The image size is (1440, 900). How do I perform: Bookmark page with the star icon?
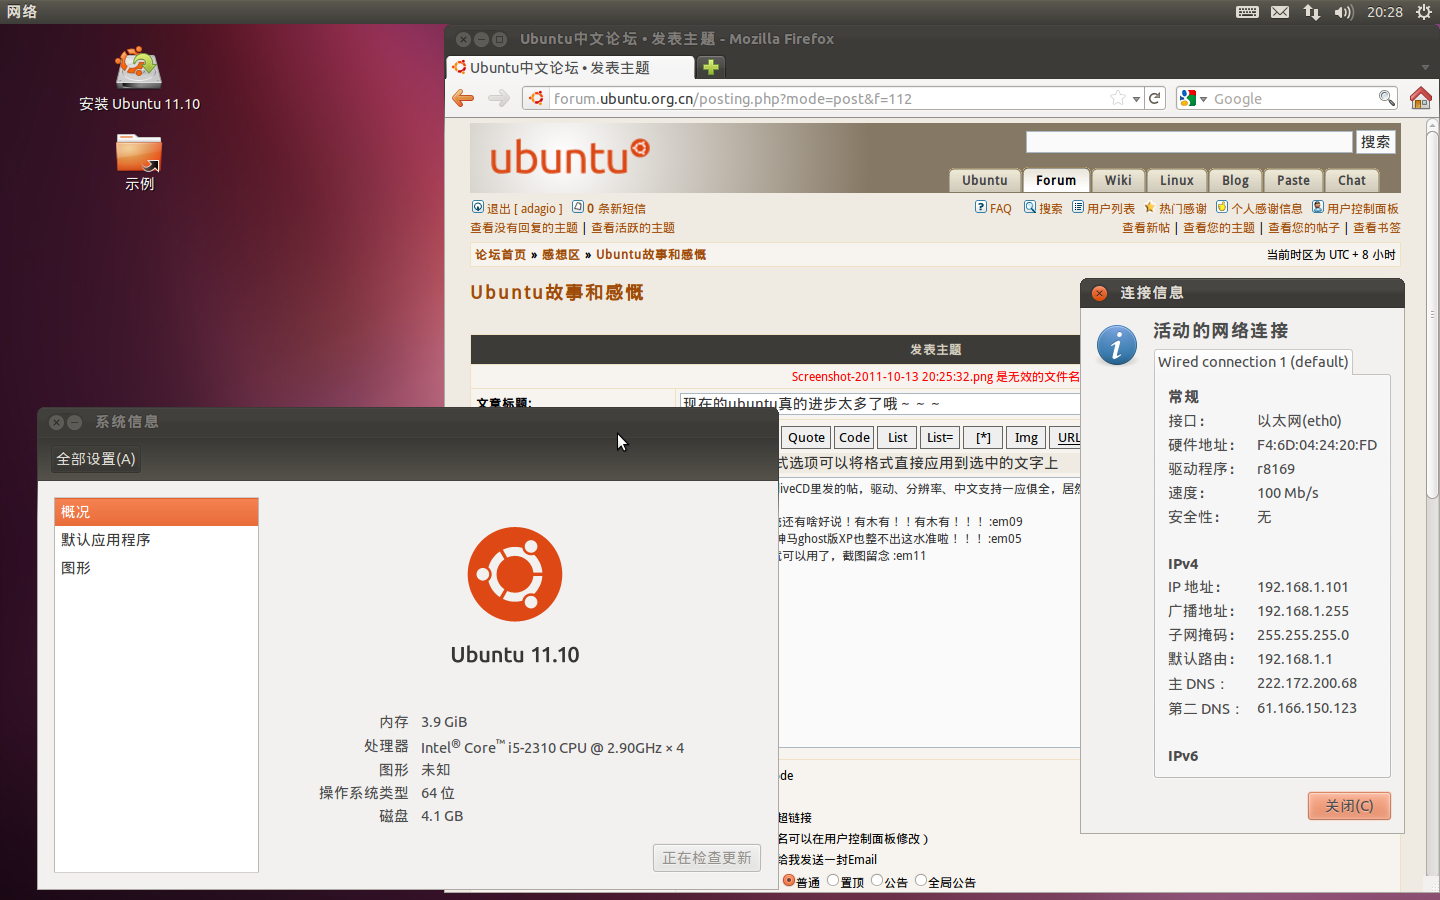[1118, 98]
